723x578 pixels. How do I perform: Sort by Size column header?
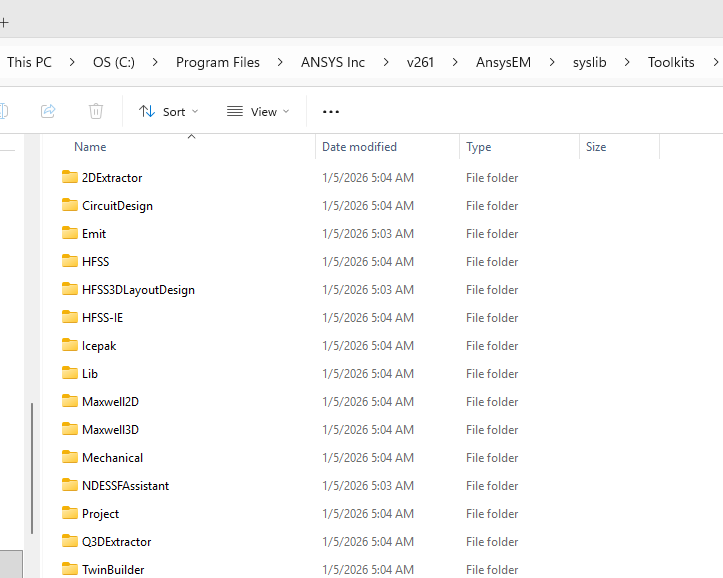(596, 147)
